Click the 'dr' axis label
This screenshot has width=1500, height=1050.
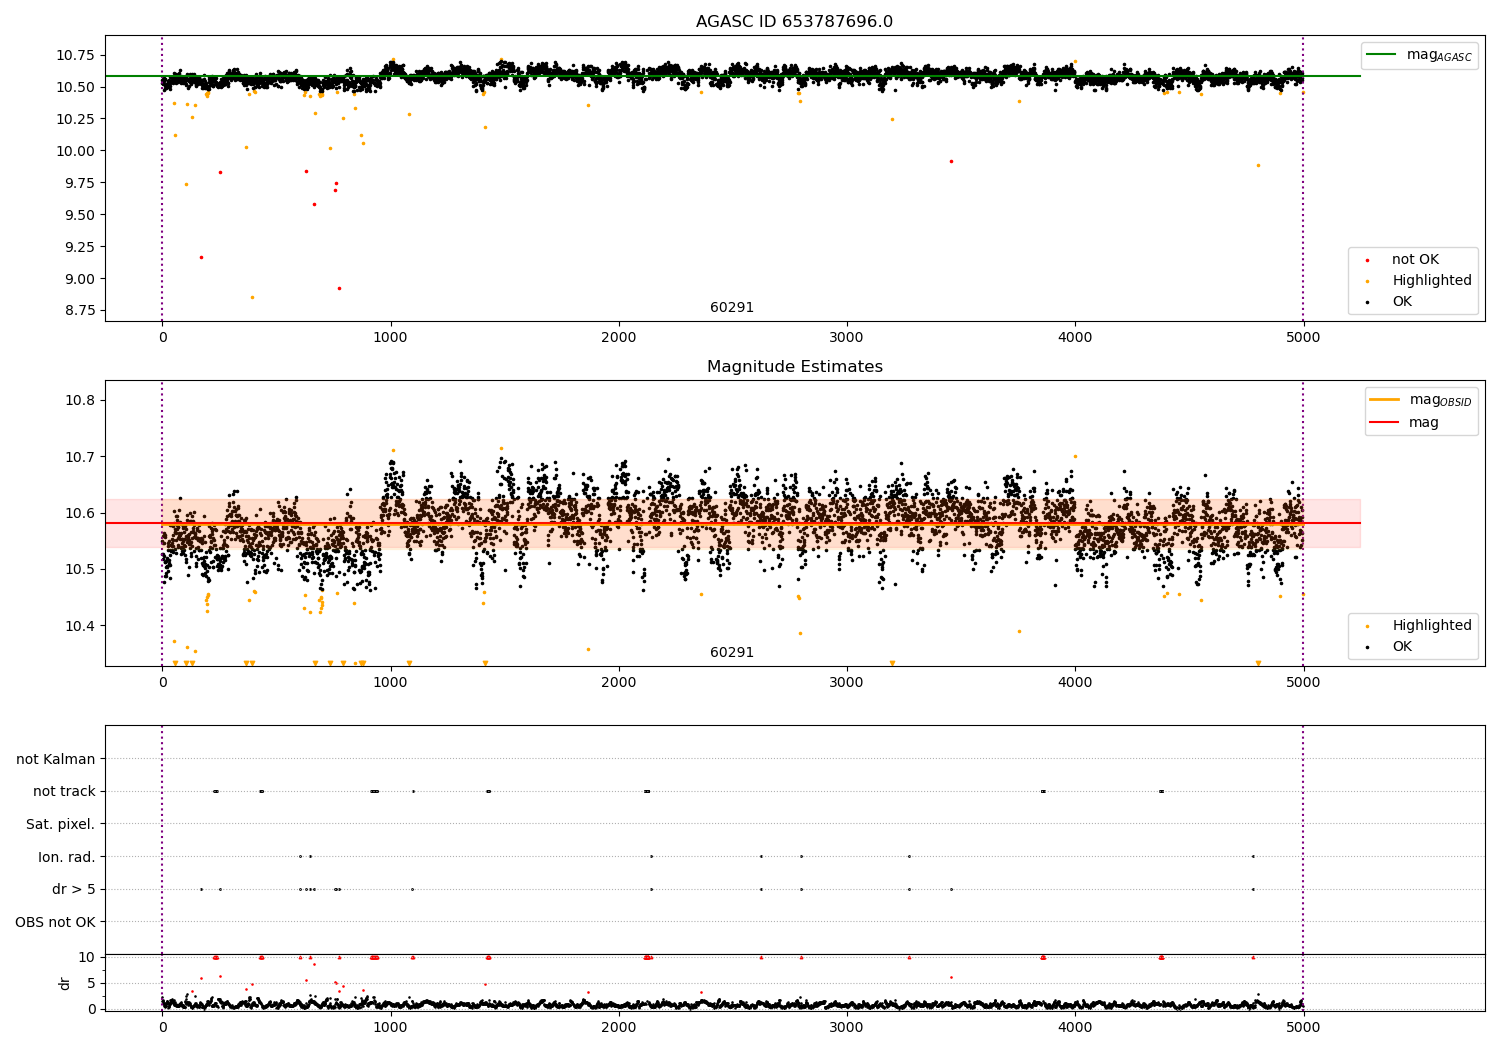tap(65, 983)
